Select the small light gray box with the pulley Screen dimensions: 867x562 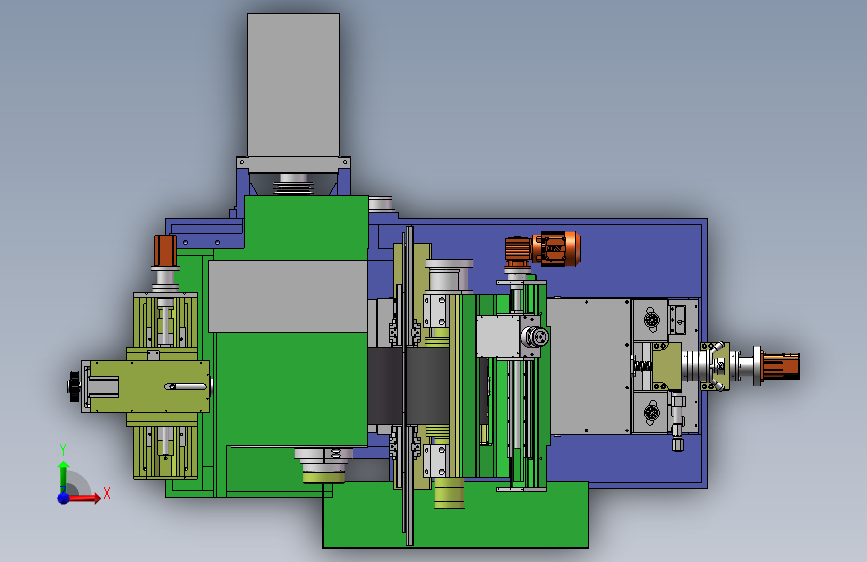coord(498,336)
